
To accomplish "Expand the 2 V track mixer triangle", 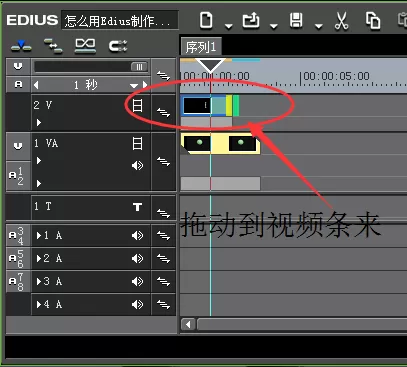I will (39, 123).
